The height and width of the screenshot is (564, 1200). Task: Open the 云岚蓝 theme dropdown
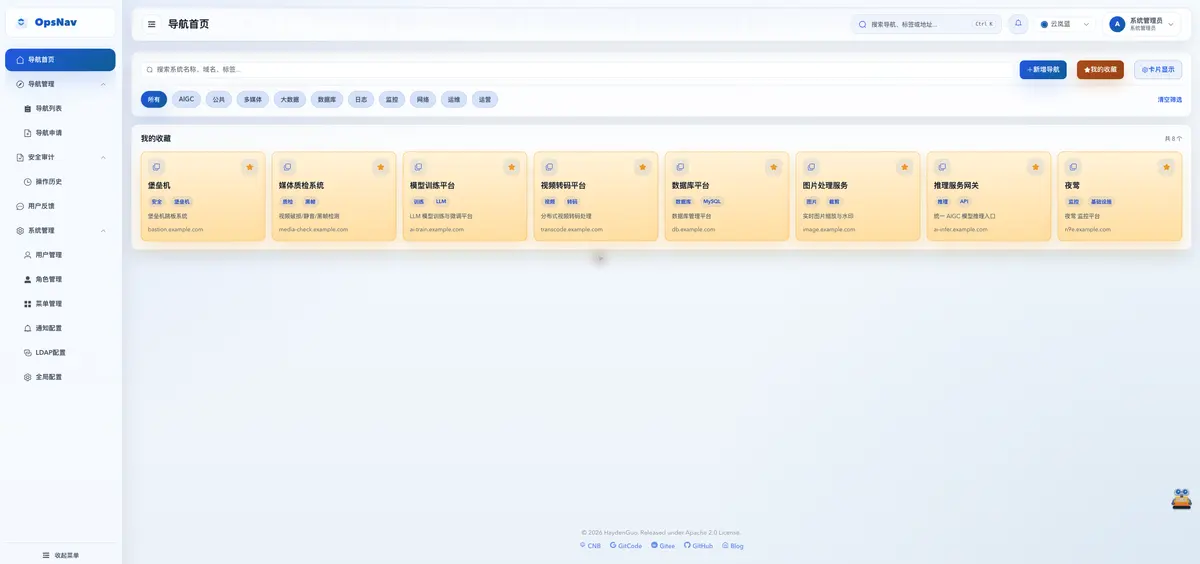pyautogui.click(x=1065, y=24)
